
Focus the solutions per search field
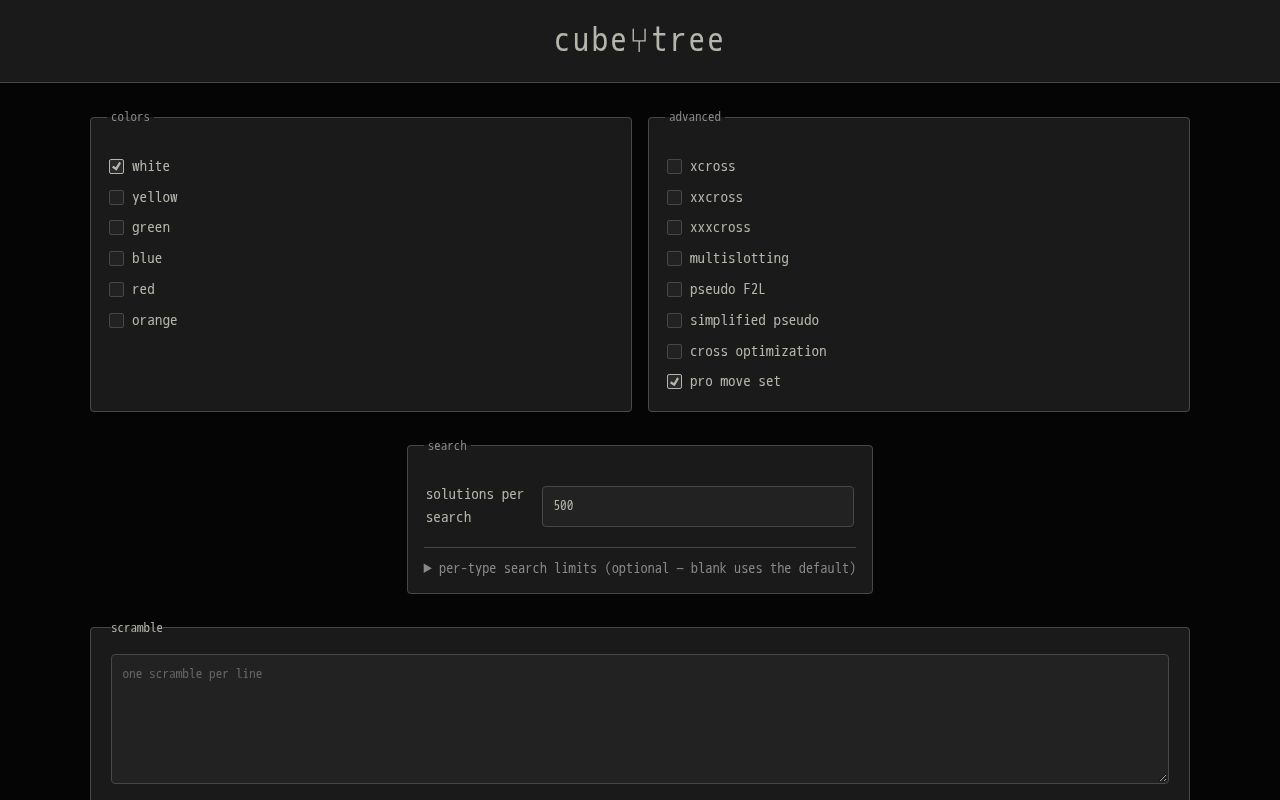(x=698, y=506)
